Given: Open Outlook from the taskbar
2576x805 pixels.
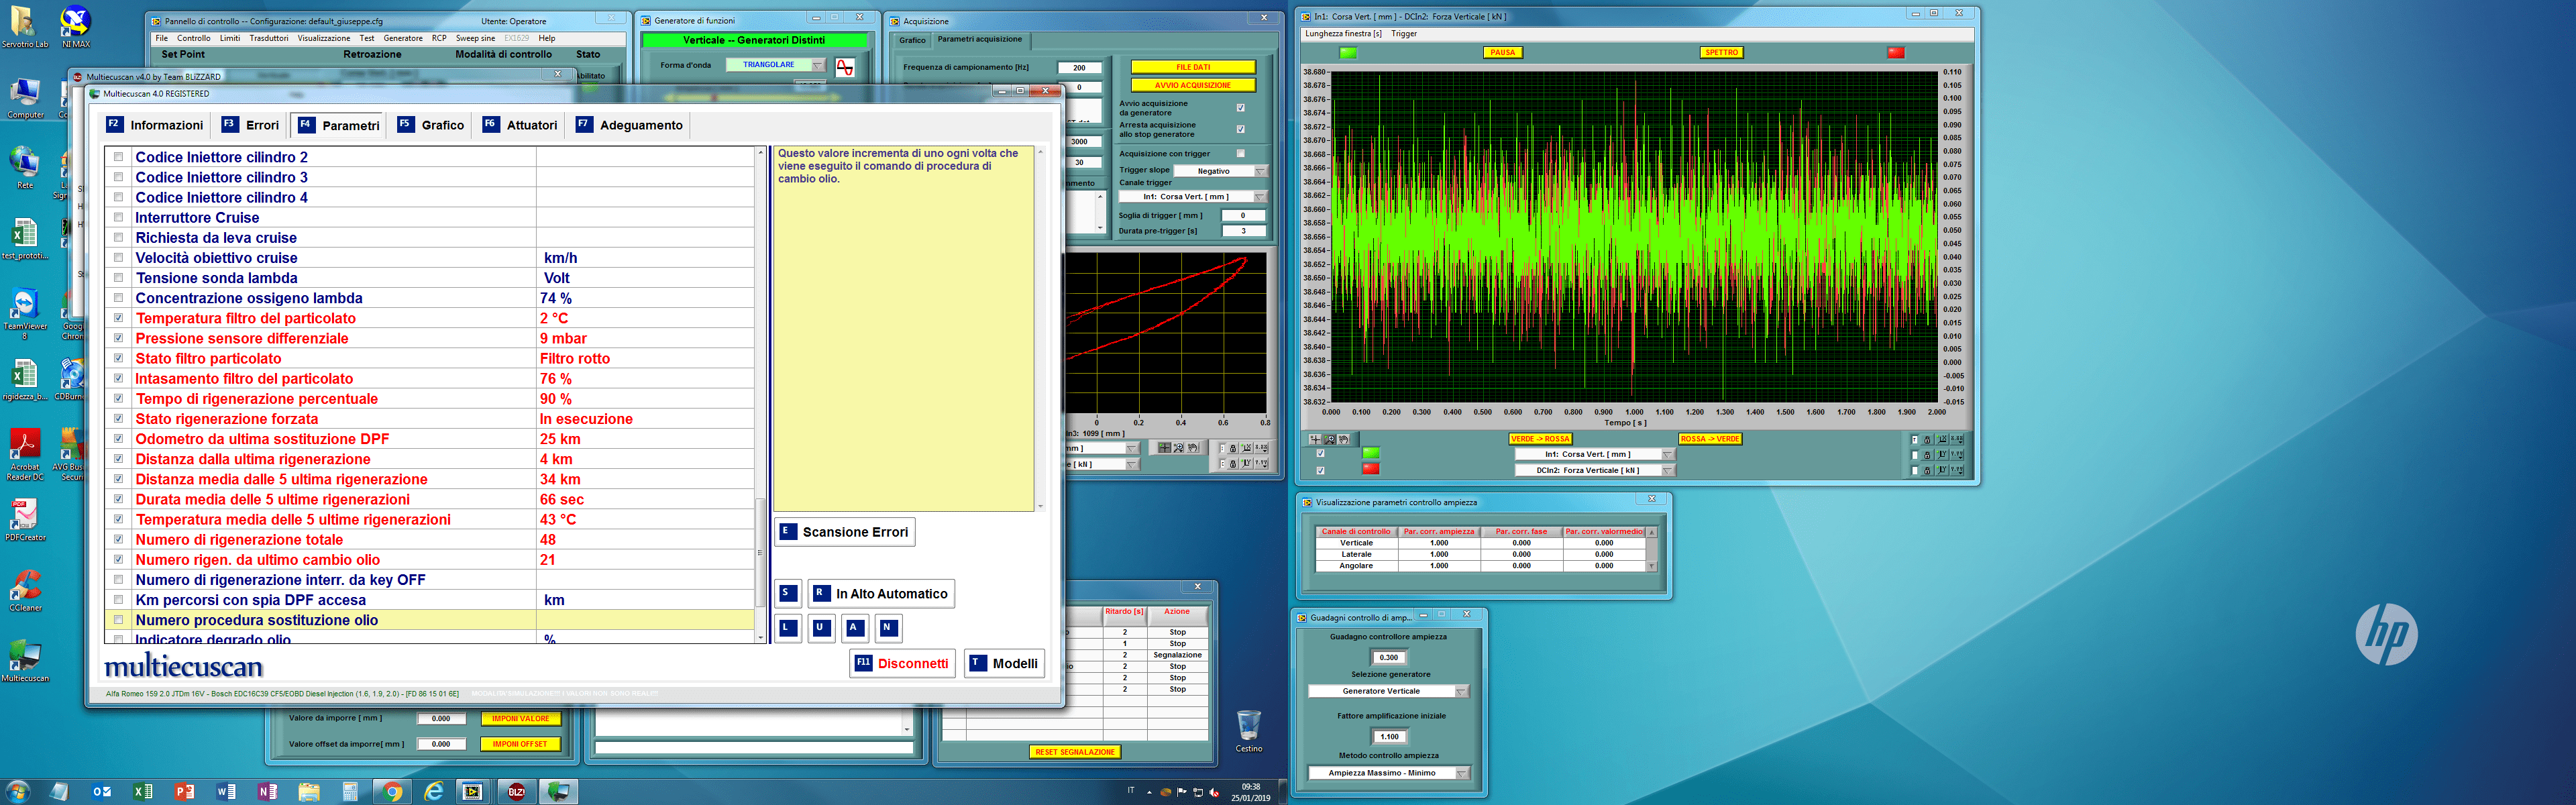Looking at the screenshot, I should pos(101,792).
